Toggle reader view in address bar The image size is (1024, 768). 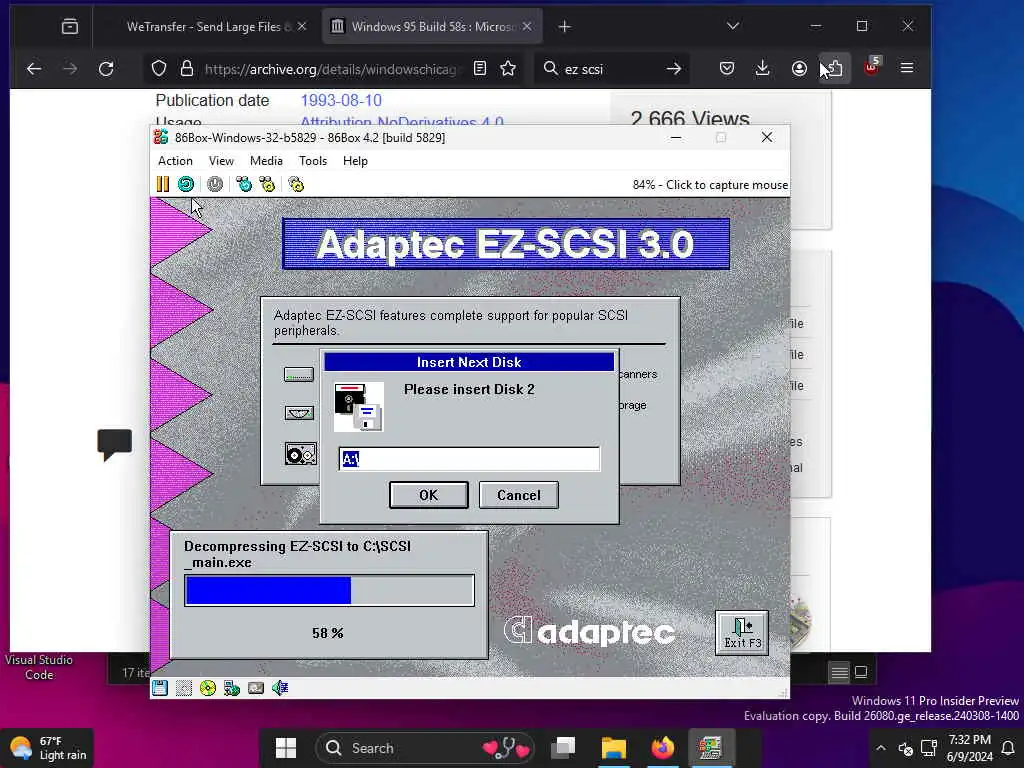tap(480, 68)
